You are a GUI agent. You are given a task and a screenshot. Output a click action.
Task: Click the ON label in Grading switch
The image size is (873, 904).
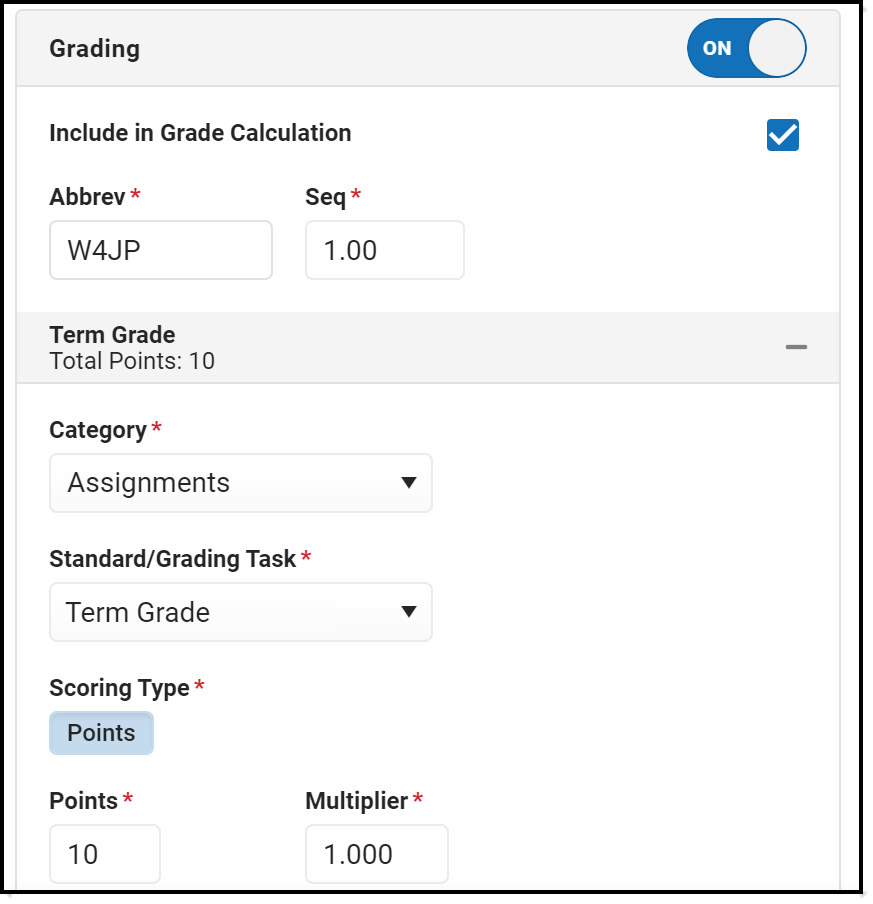(716, 48)
